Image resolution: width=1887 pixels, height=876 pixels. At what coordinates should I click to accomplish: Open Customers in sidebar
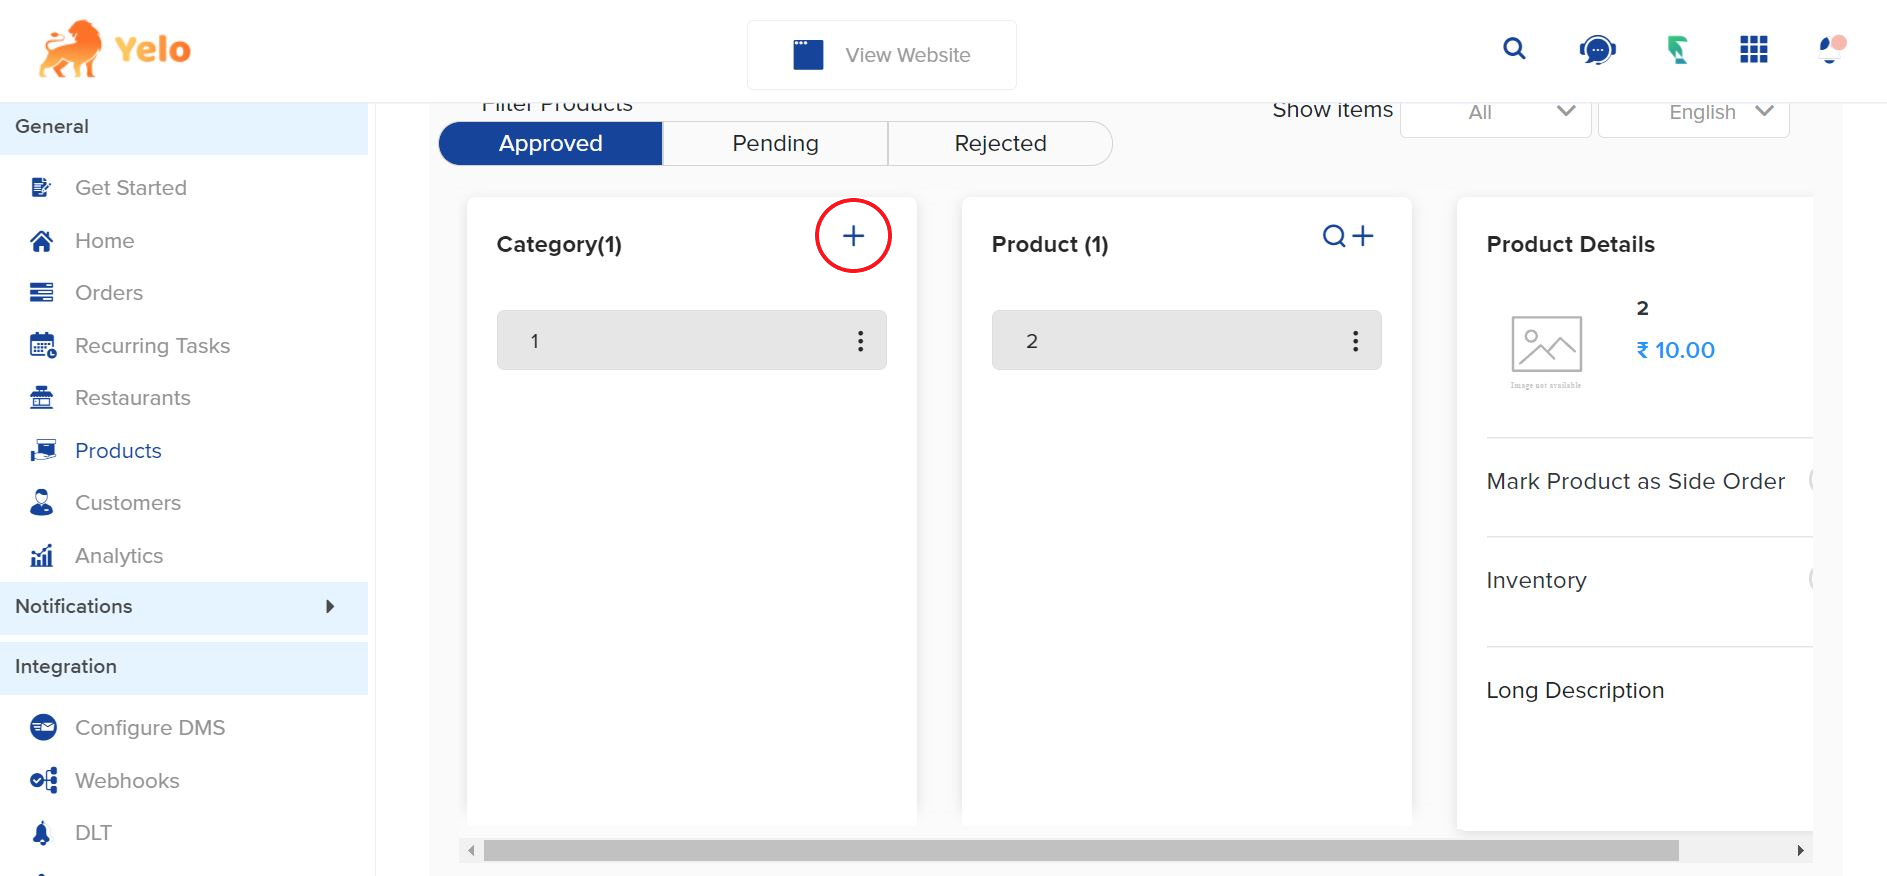coord(128,502)
